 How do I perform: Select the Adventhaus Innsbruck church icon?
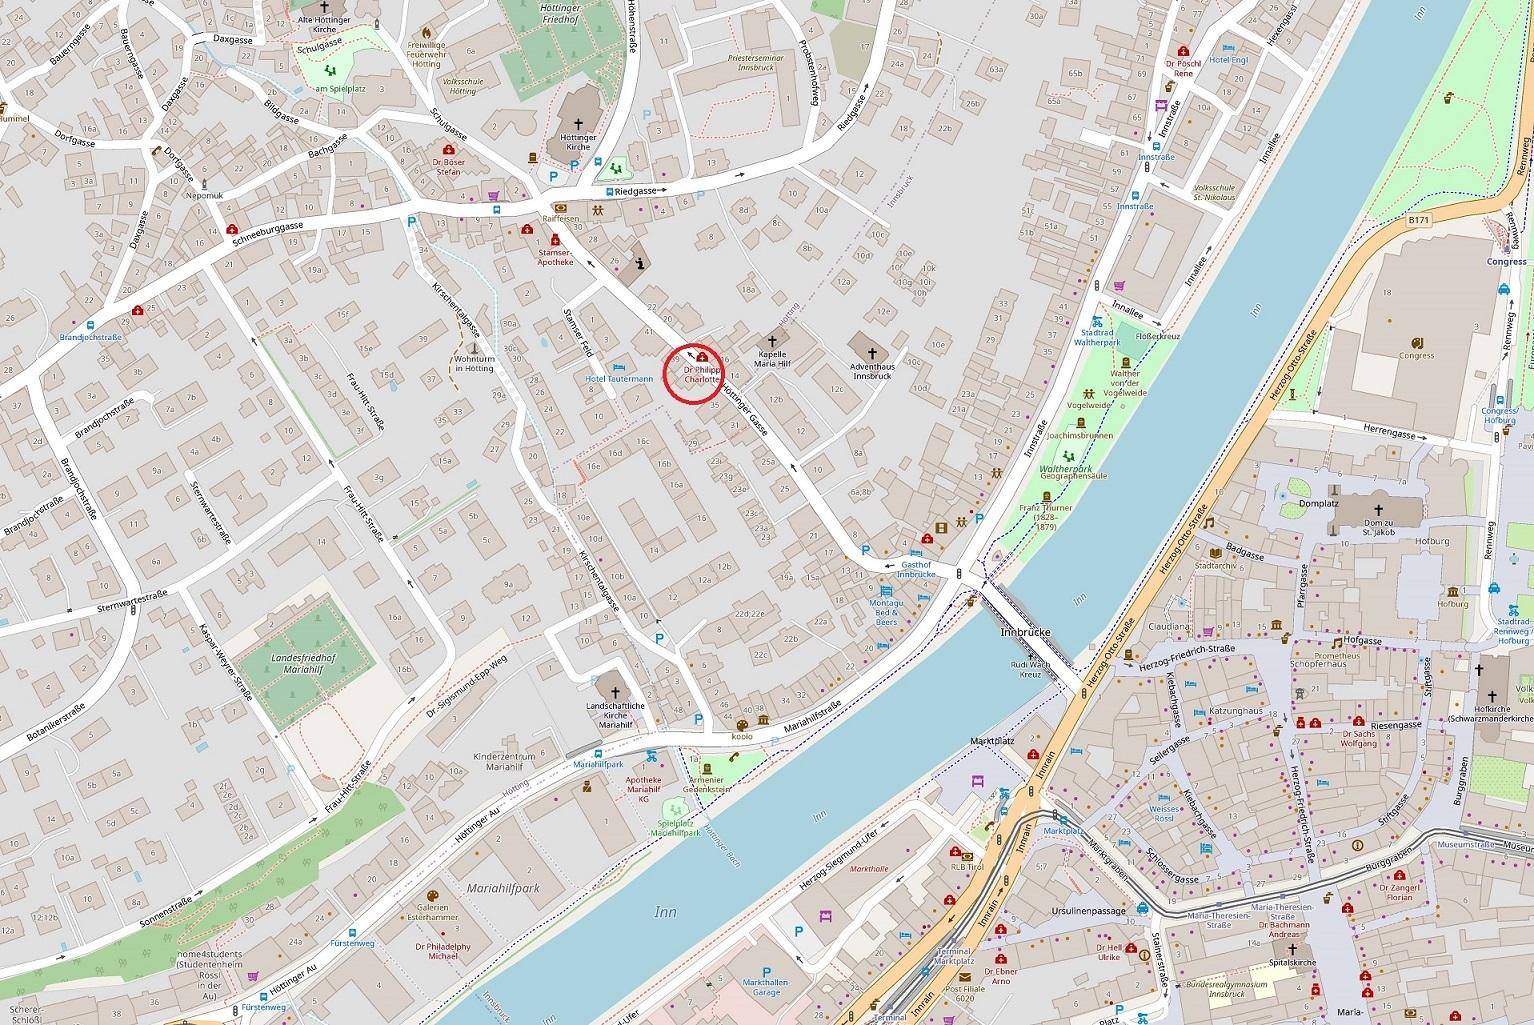pyautogui.click(x=871, y=353)
